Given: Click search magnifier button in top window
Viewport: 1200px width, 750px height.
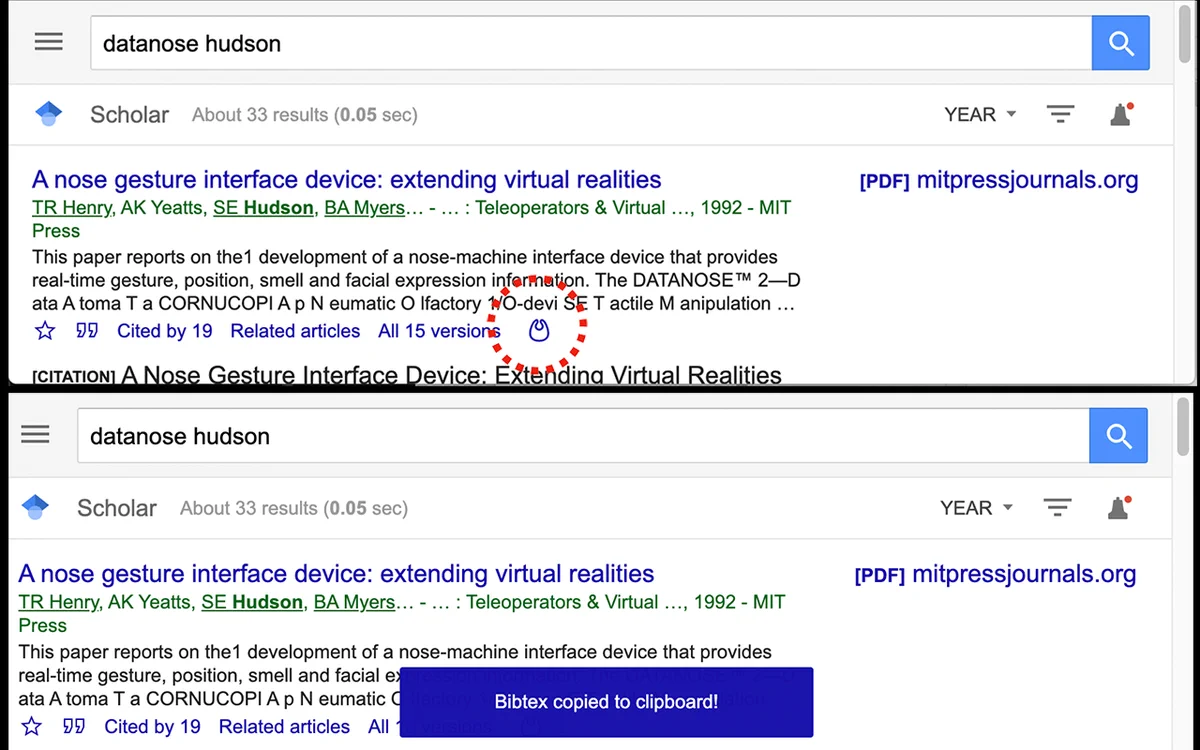Looking at the screenshot, I should (x=1121, y=43).
